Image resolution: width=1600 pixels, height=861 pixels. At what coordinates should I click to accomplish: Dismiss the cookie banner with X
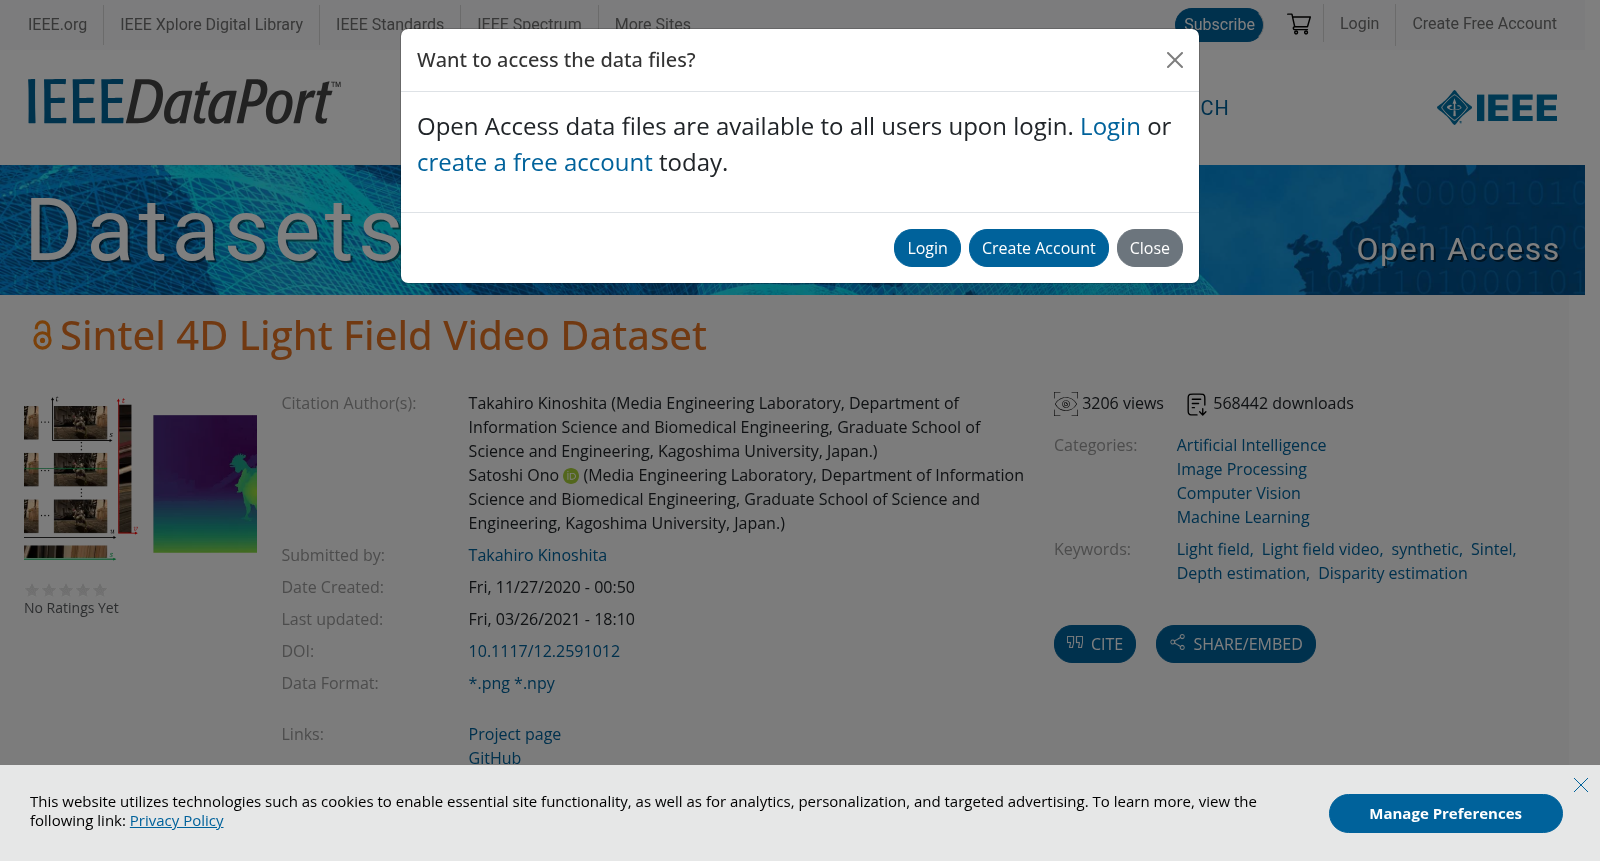pos(1581,785)
